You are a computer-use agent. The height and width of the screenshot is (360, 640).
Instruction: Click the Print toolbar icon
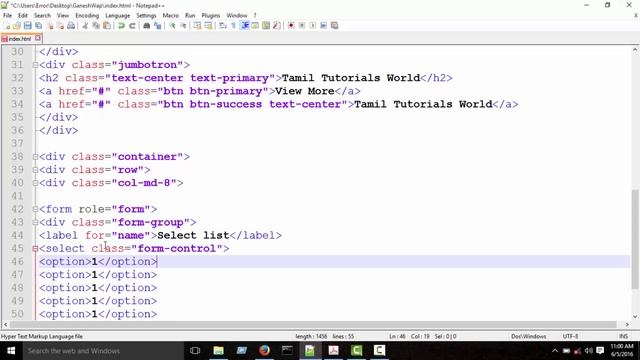point(71,26)
